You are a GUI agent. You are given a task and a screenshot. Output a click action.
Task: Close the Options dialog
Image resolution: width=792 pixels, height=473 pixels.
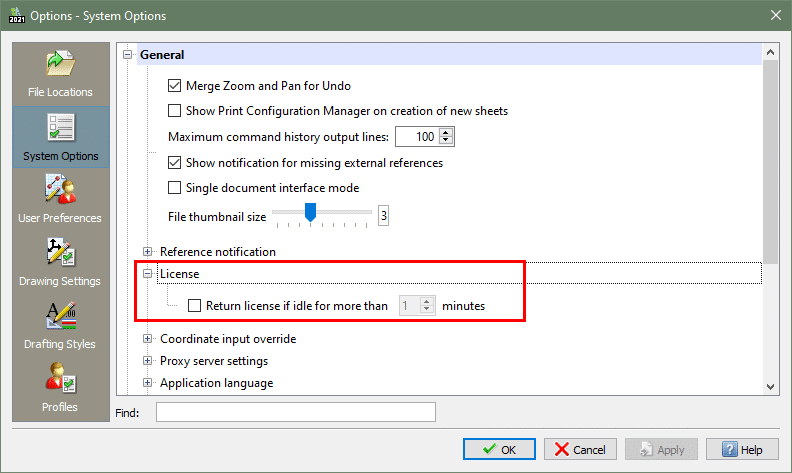[776, 15]
